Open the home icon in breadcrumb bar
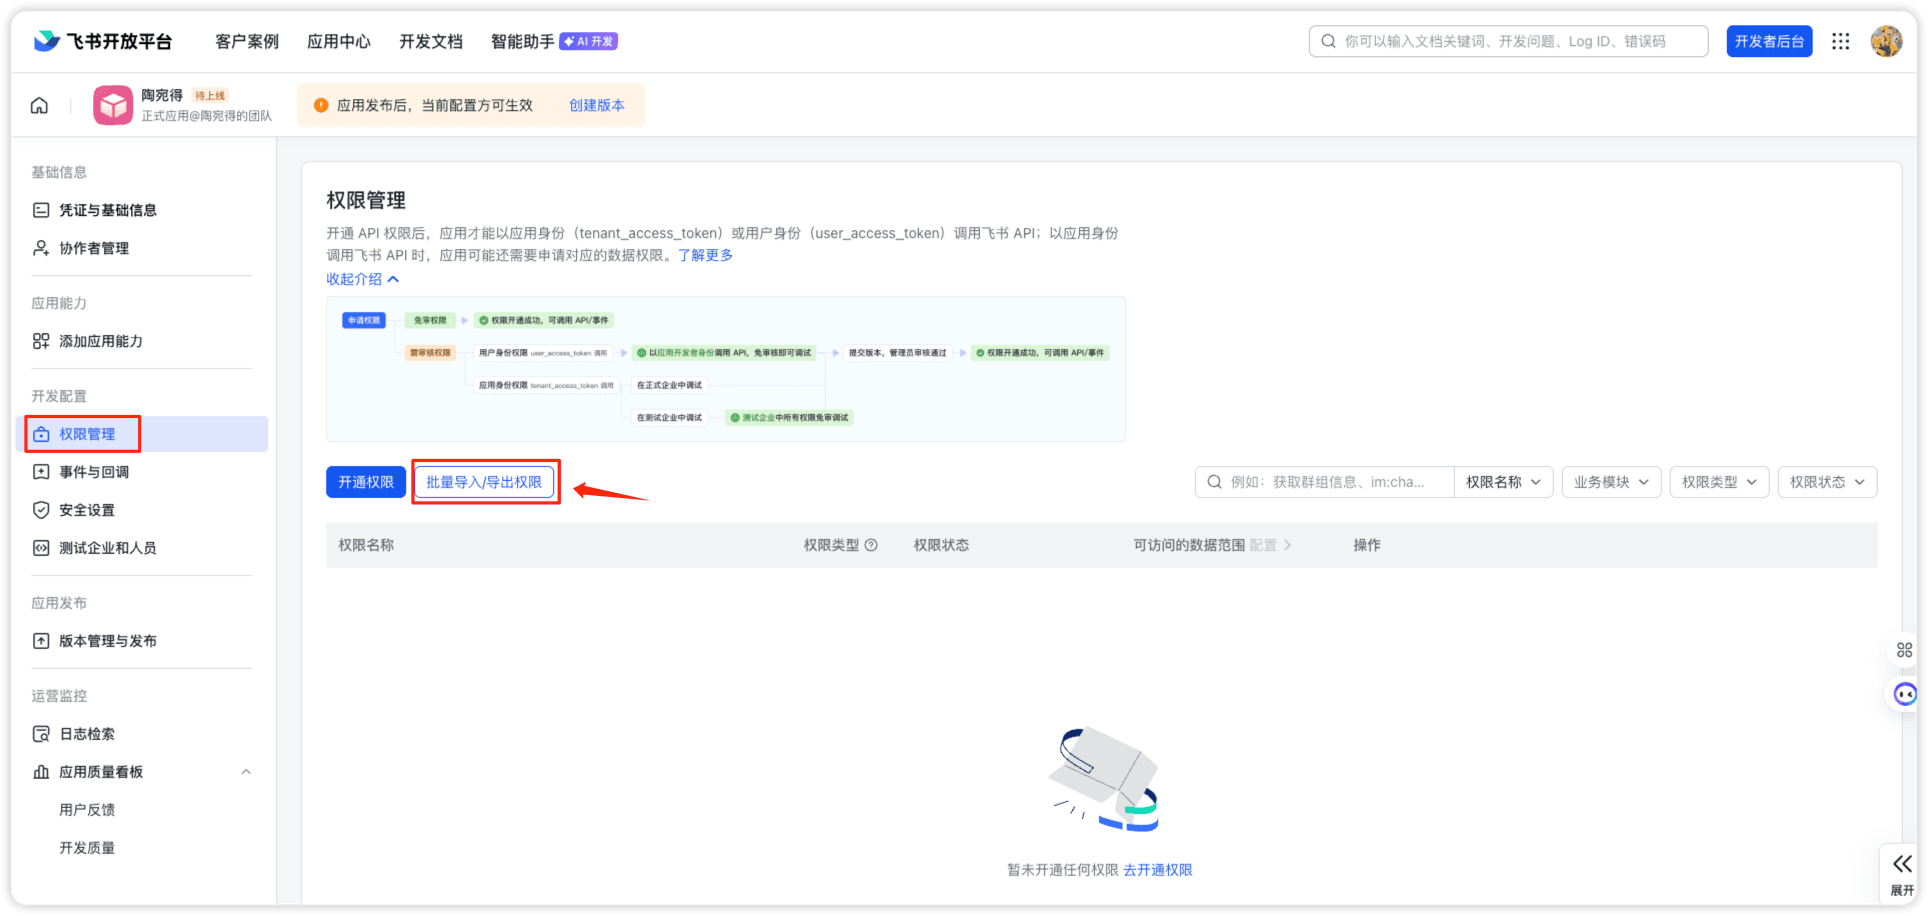Screen dimensions: 1928x916 39,105
